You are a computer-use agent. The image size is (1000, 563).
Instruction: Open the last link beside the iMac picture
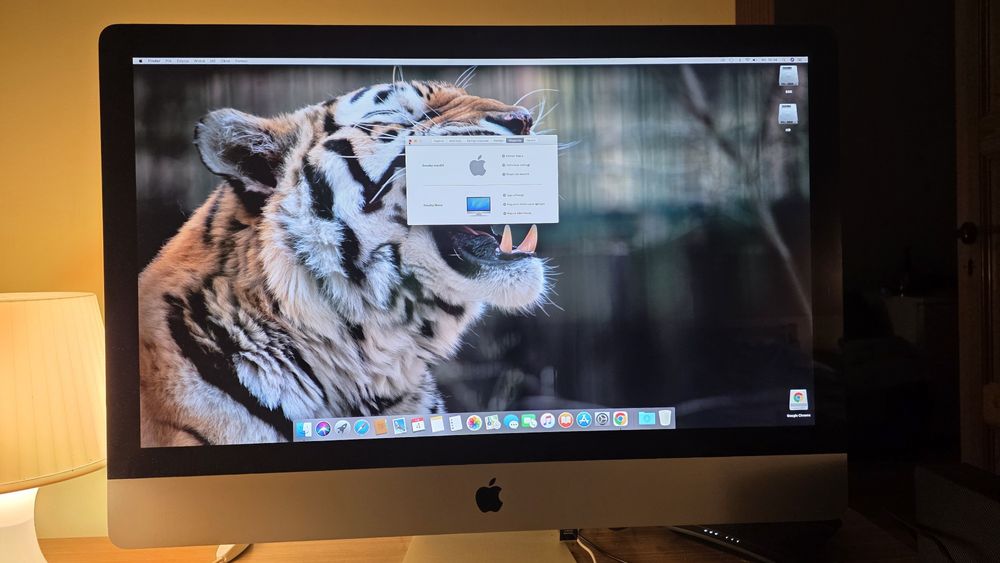pos(517,214)
